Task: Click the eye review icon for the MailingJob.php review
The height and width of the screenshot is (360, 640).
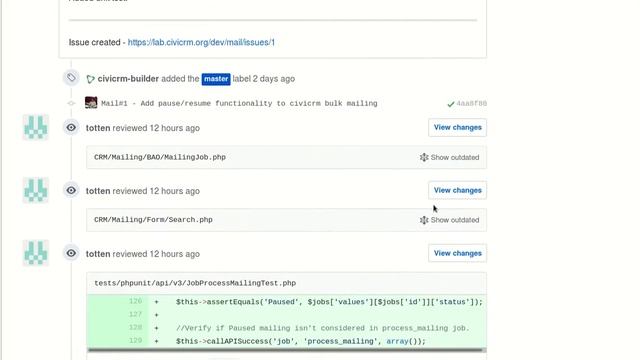Action: tap(71, 127)
